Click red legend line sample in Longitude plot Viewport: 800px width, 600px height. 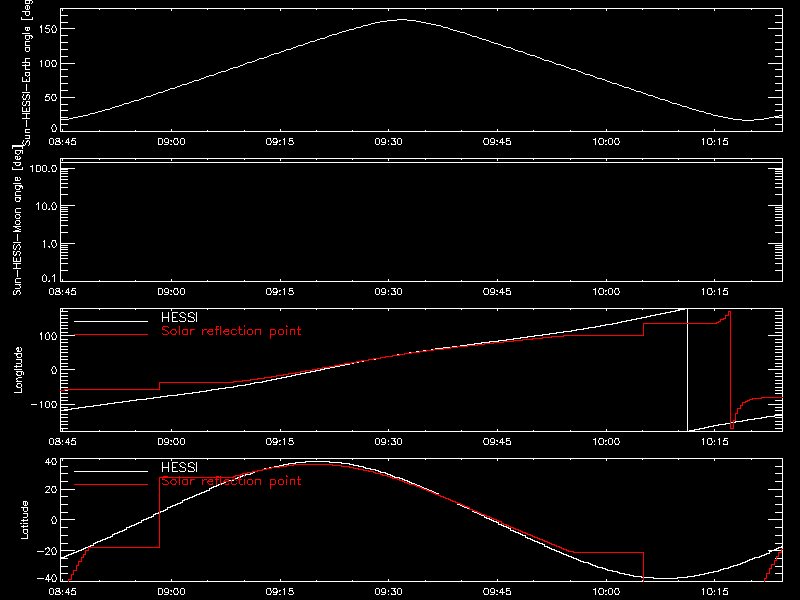[x=111, y=335]
